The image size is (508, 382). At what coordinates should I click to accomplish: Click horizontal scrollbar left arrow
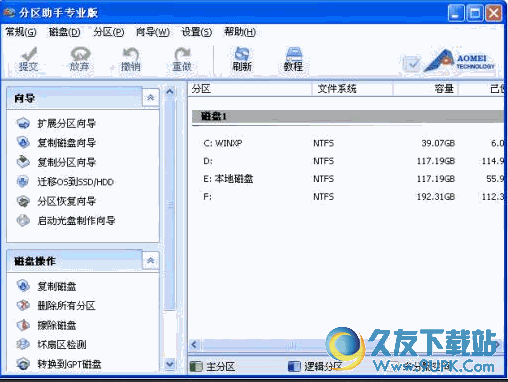[195, 345]
